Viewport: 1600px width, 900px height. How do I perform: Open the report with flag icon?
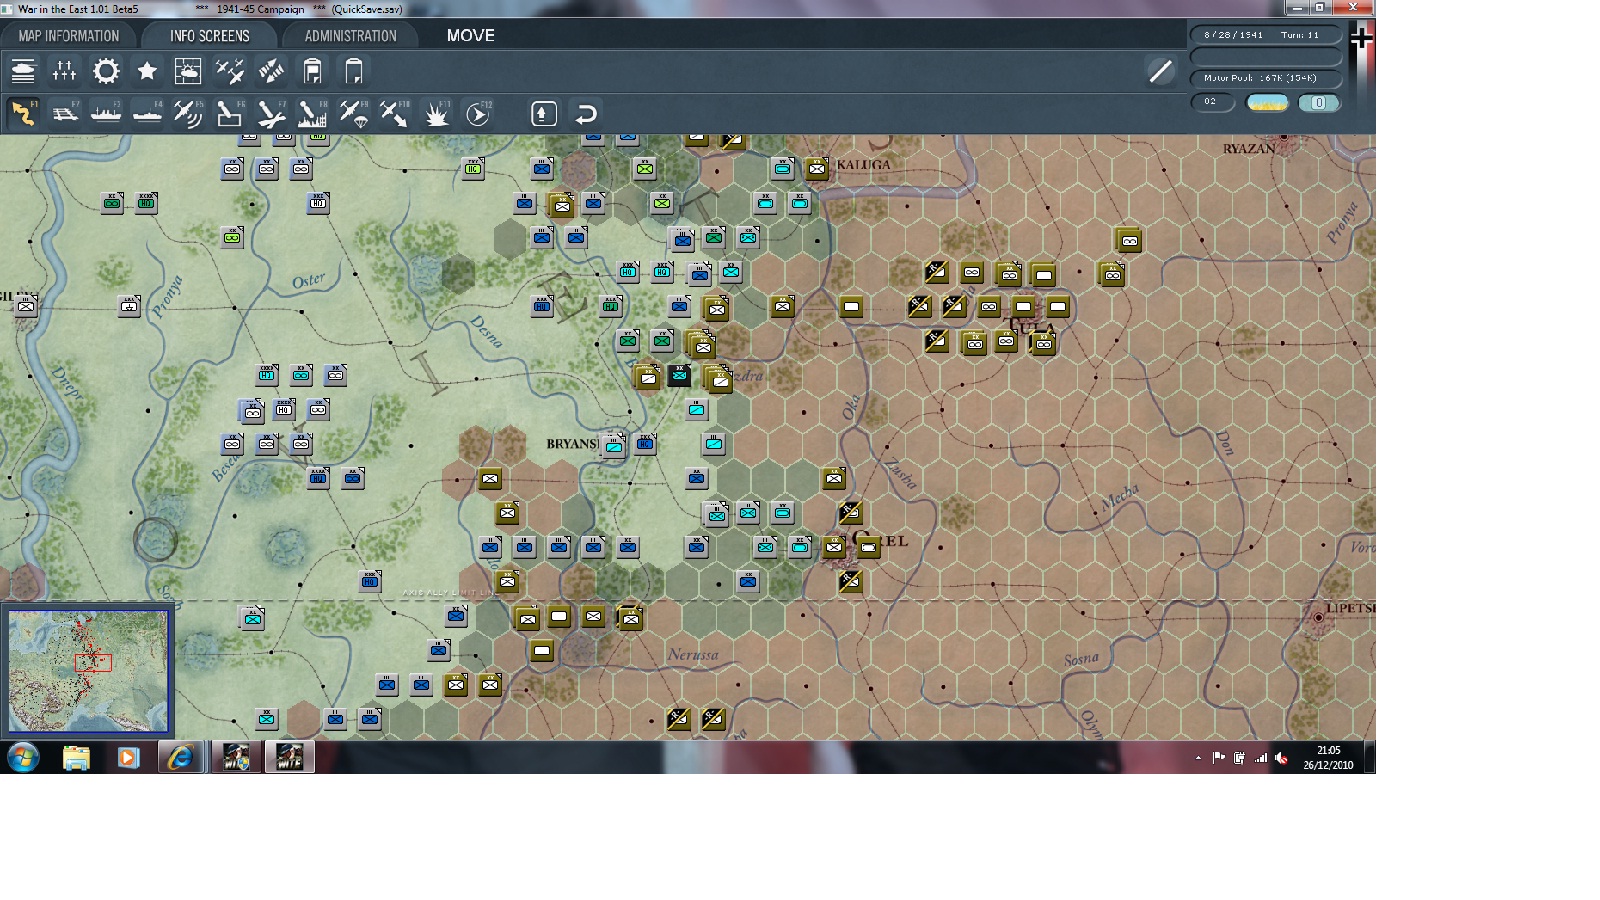click(313, 71)
